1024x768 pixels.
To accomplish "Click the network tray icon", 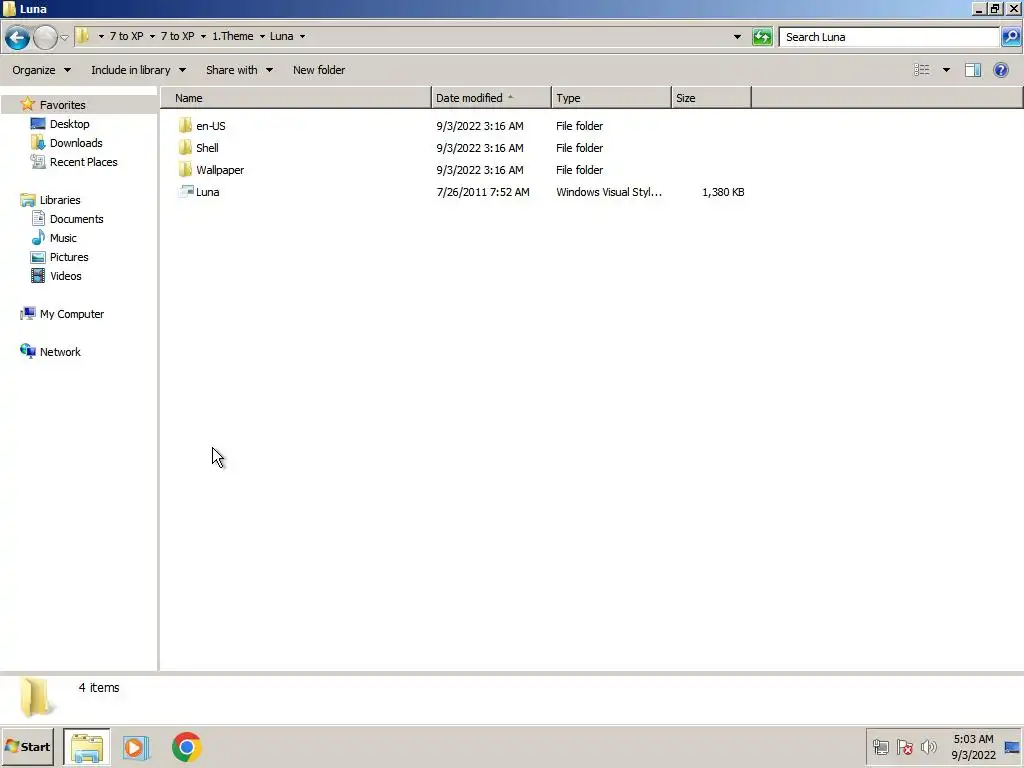I will [x=880, y=746].
